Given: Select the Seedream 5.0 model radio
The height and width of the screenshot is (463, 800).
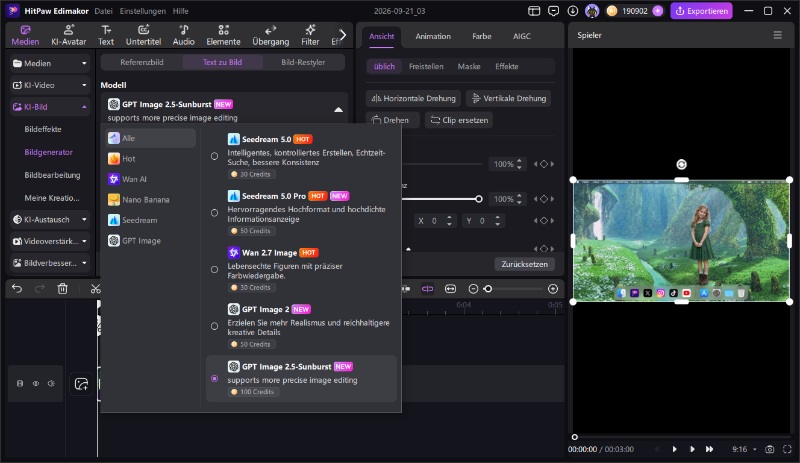Looking at the screenshot, I should coord(214,156).
